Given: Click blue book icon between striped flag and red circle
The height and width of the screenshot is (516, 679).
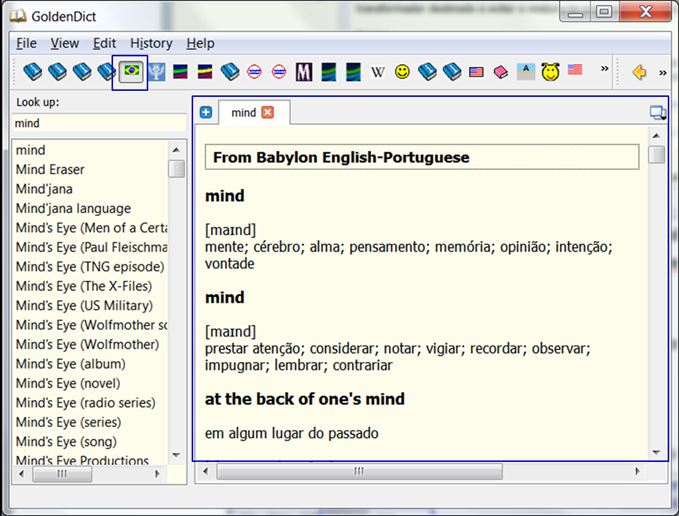Looking at the screenshot, I should [x=230, y=72].
